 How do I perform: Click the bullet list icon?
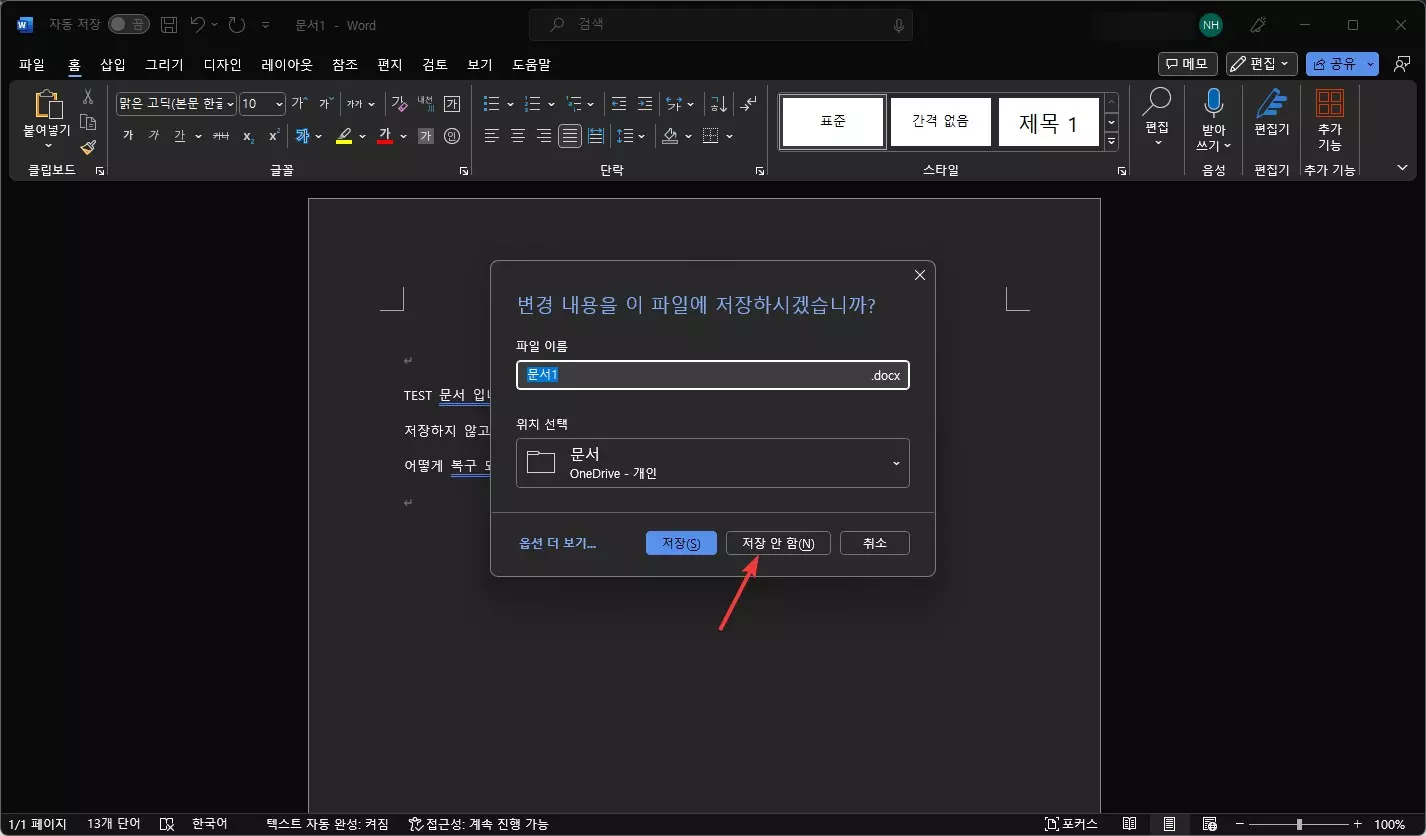490,103
